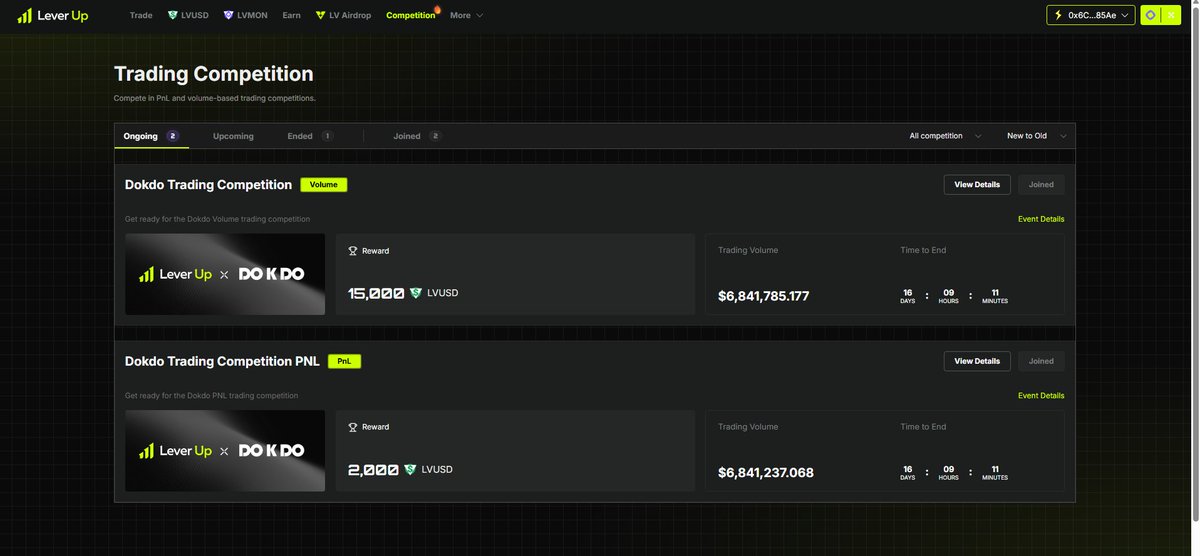1200x556 pixels.
Task: Select the Competition nav item
Action: pos(410,15)
